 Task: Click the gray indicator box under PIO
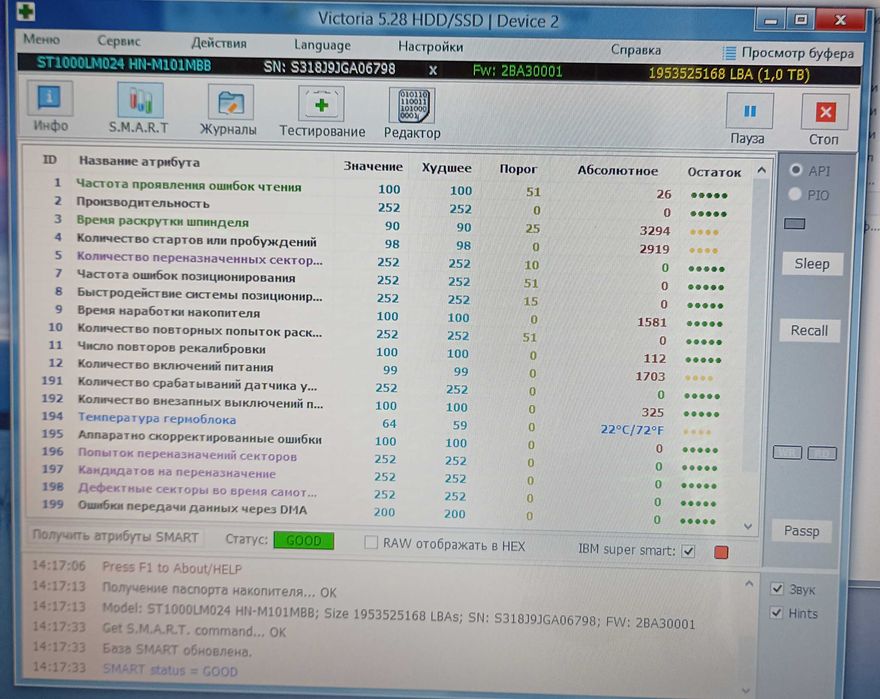click(x=795, y=224)
